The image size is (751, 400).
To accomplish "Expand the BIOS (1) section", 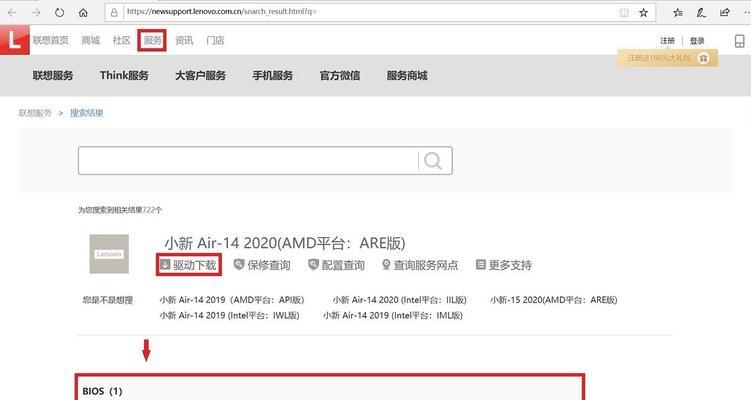I will (x=102, y=391).
